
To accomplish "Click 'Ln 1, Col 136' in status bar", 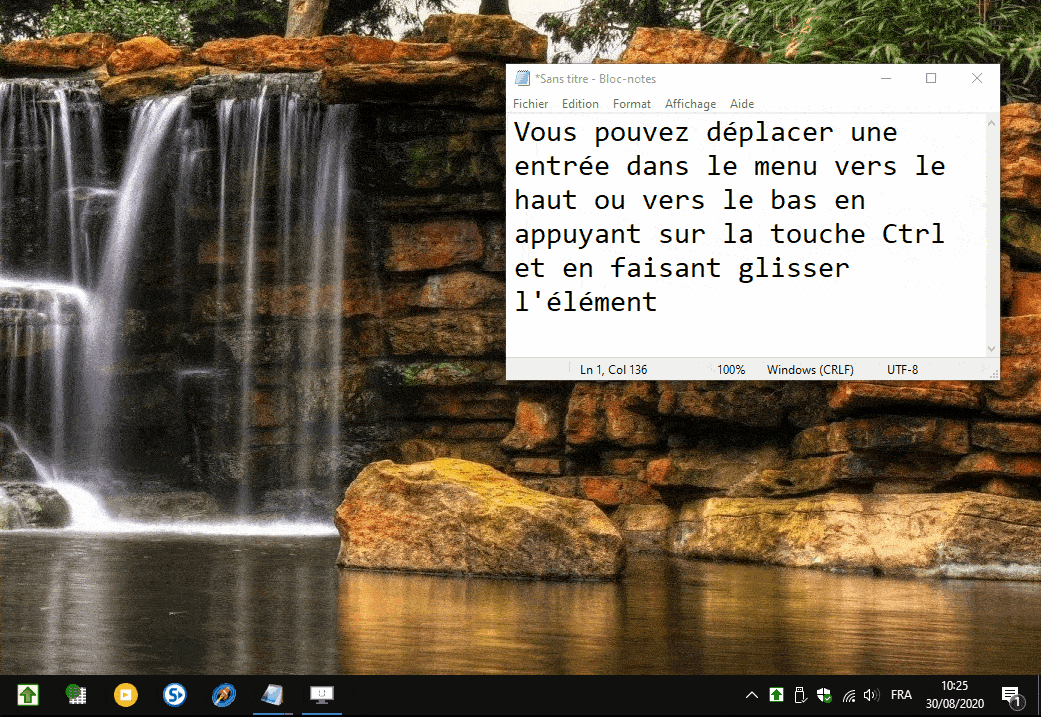I will [613, 370].
